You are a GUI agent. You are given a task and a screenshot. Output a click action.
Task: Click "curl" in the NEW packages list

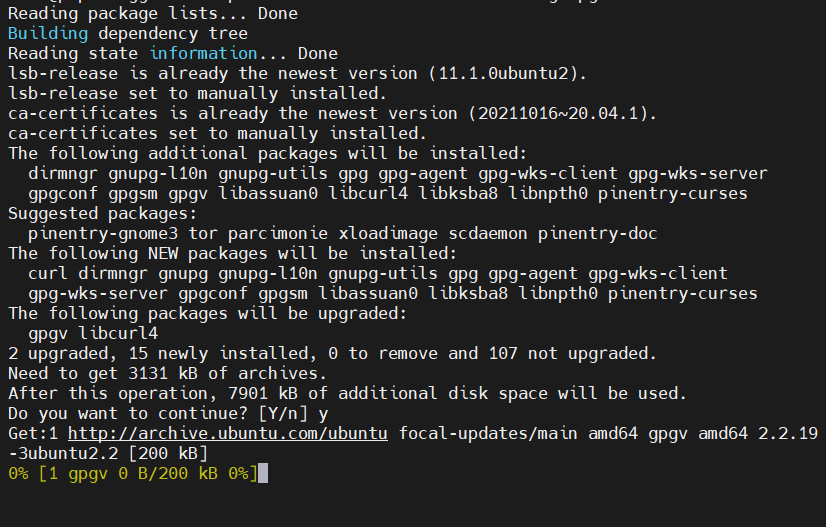47,273
